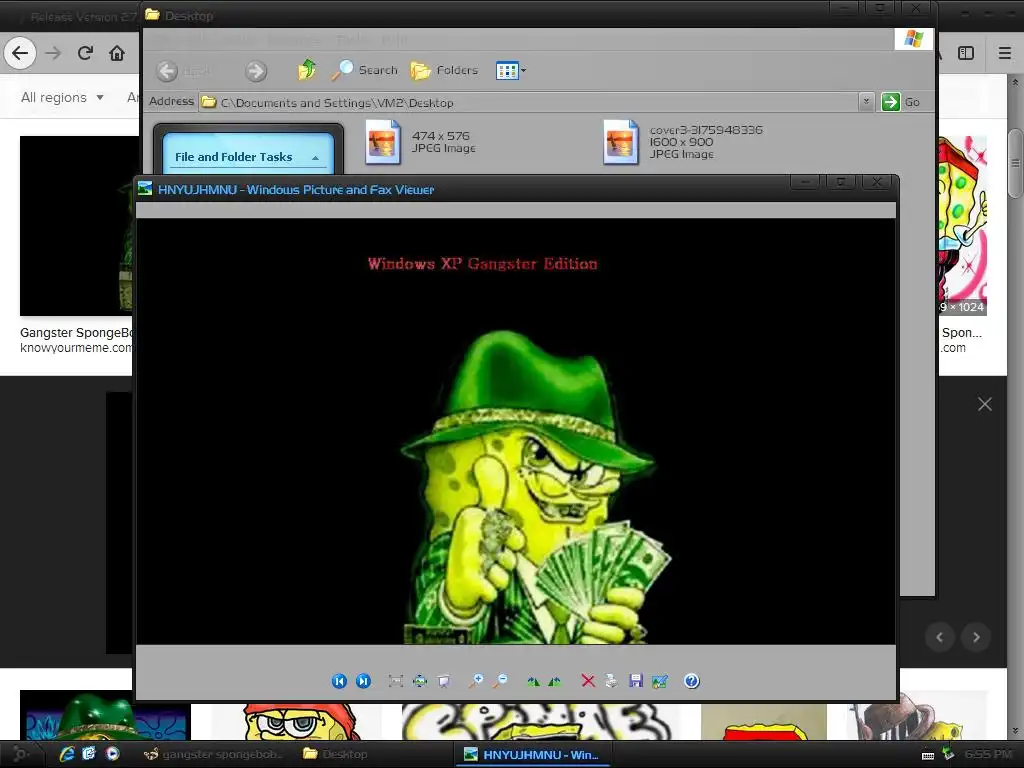Go to previous image in Picture Viewer
Image resolution: width=1024 pixels, height=768 pixels.
point(339,681)
